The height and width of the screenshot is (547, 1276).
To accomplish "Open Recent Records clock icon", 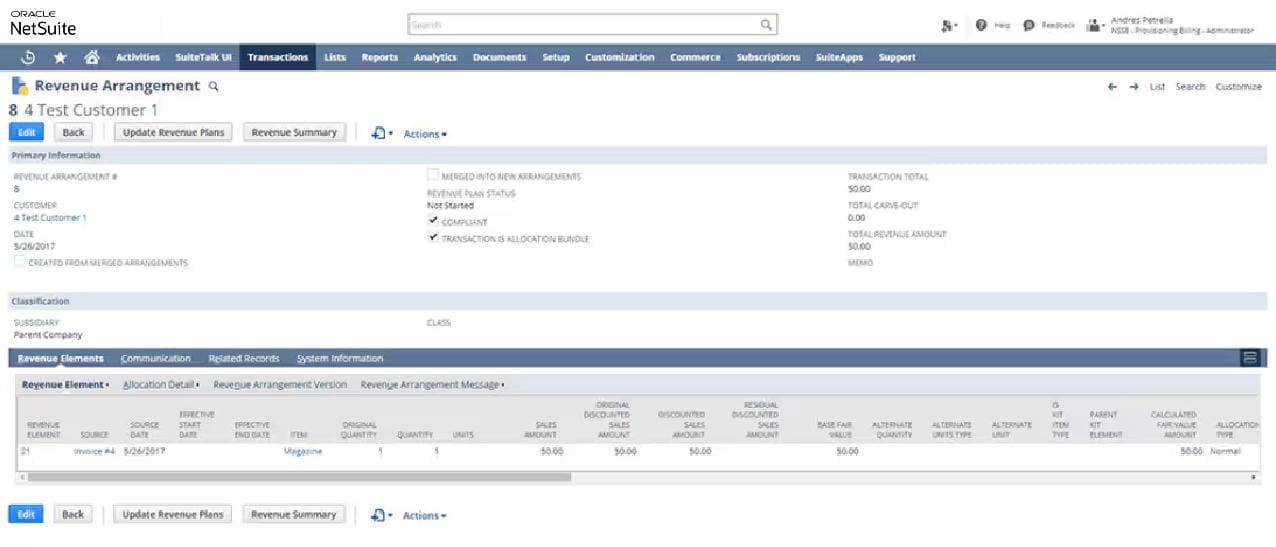I will tap(28, 57).
